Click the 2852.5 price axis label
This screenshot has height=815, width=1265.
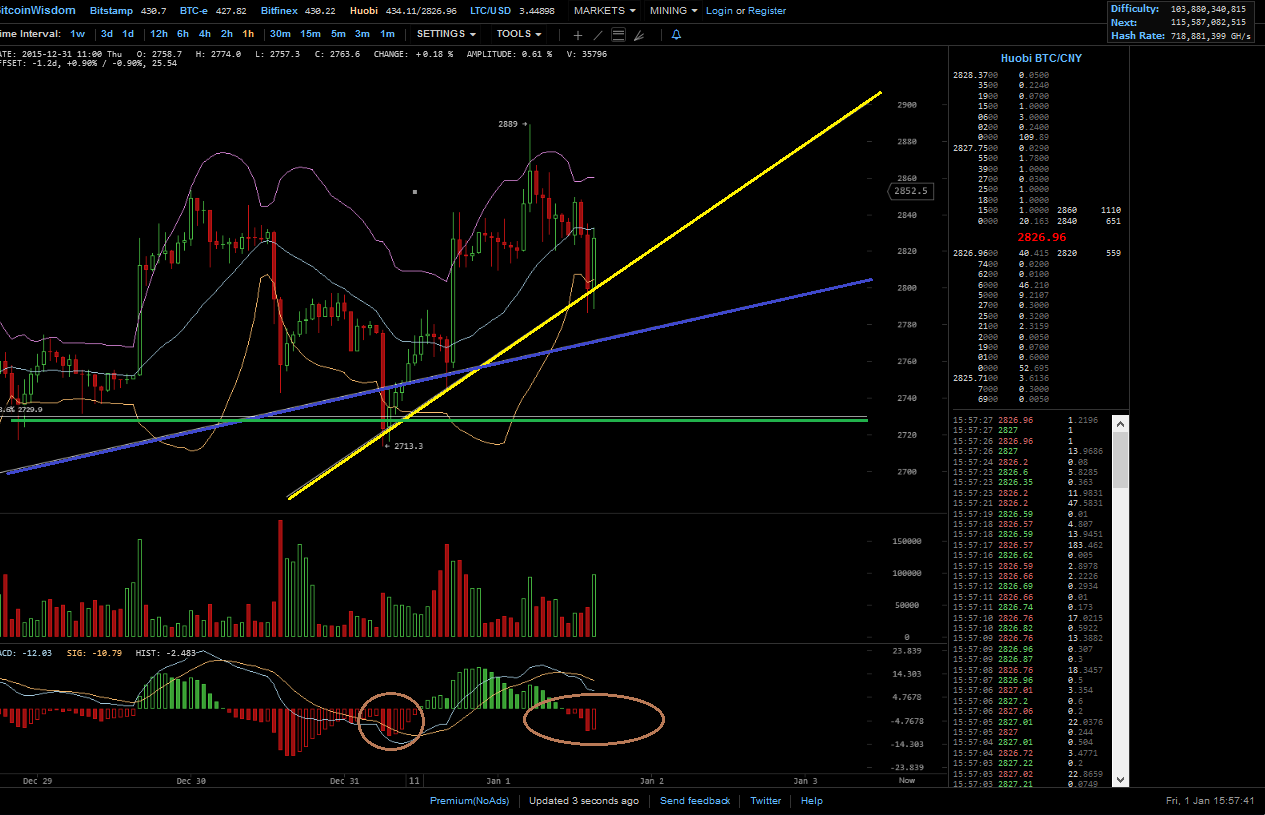(x=911, y=191)
